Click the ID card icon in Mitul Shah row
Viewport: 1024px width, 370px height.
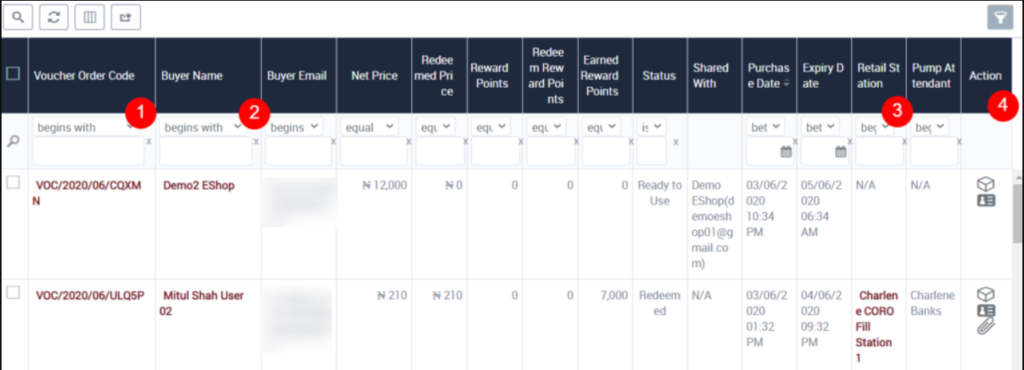[985, 311]
